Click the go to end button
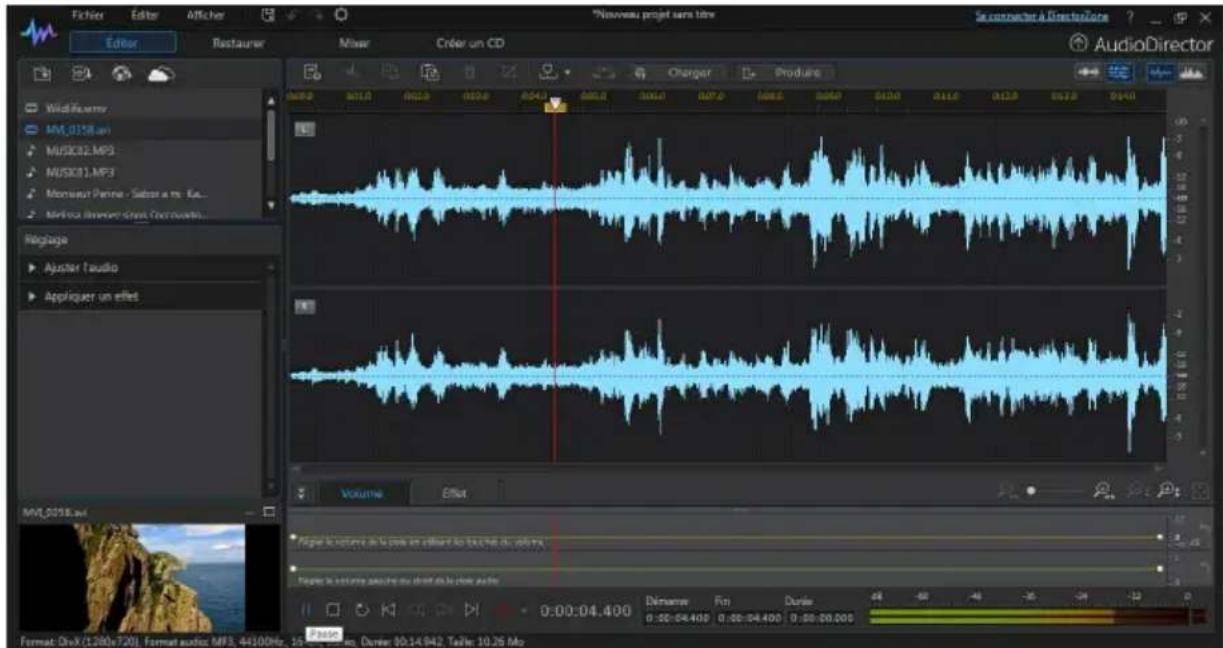The width and height of the screenshot is (1223, 648). pyautogui.click(x=470, y=609)
